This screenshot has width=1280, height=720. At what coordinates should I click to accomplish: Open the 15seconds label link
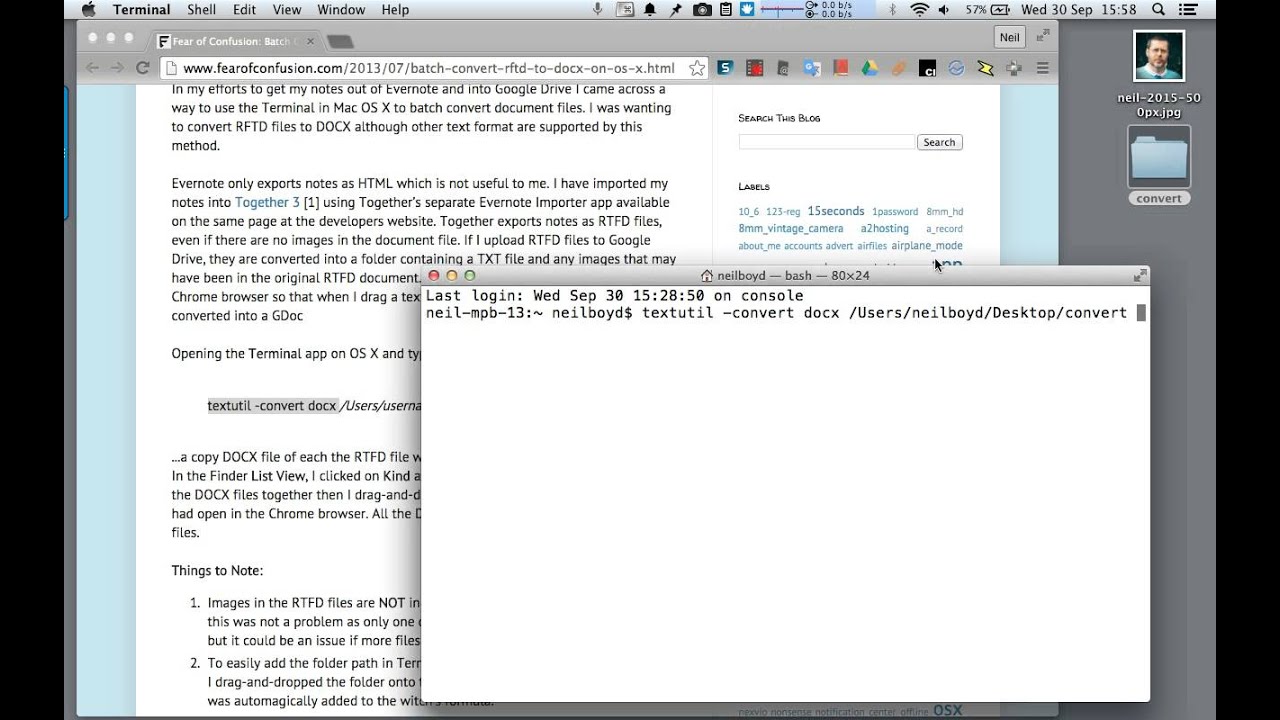(836, 211)
